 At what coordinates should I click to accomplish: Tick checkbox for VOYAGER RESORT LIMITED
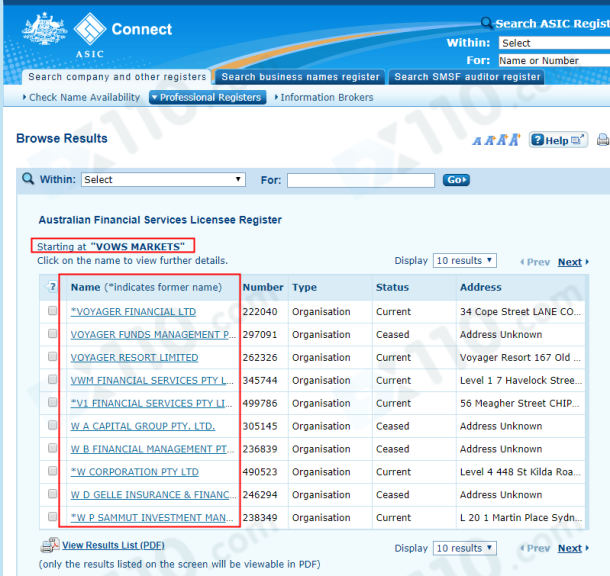[52, 357]
